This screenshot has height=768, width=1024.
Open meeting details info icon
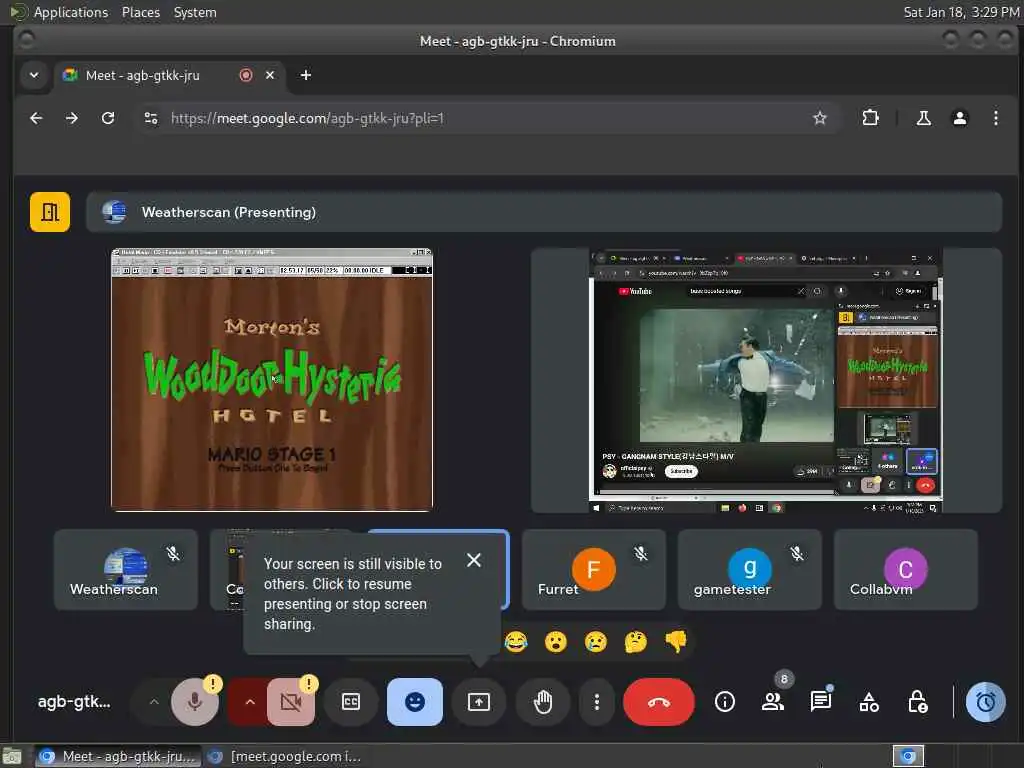pos(724,702)
